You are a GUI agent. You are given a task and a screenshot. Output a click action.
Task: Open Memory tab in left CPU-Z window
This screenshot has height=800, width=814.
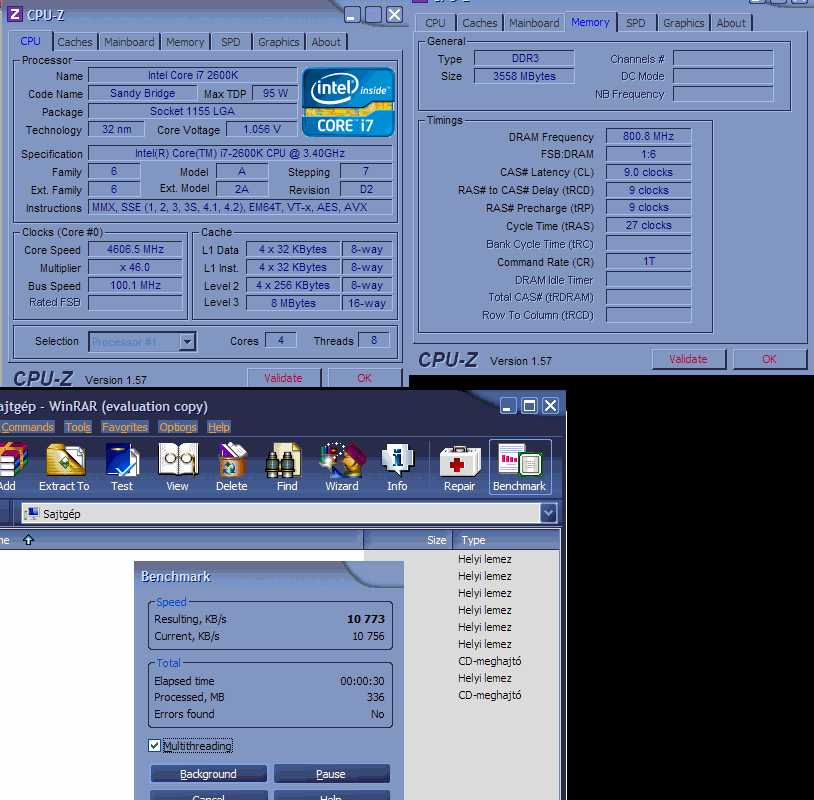[x=185, y=42]
